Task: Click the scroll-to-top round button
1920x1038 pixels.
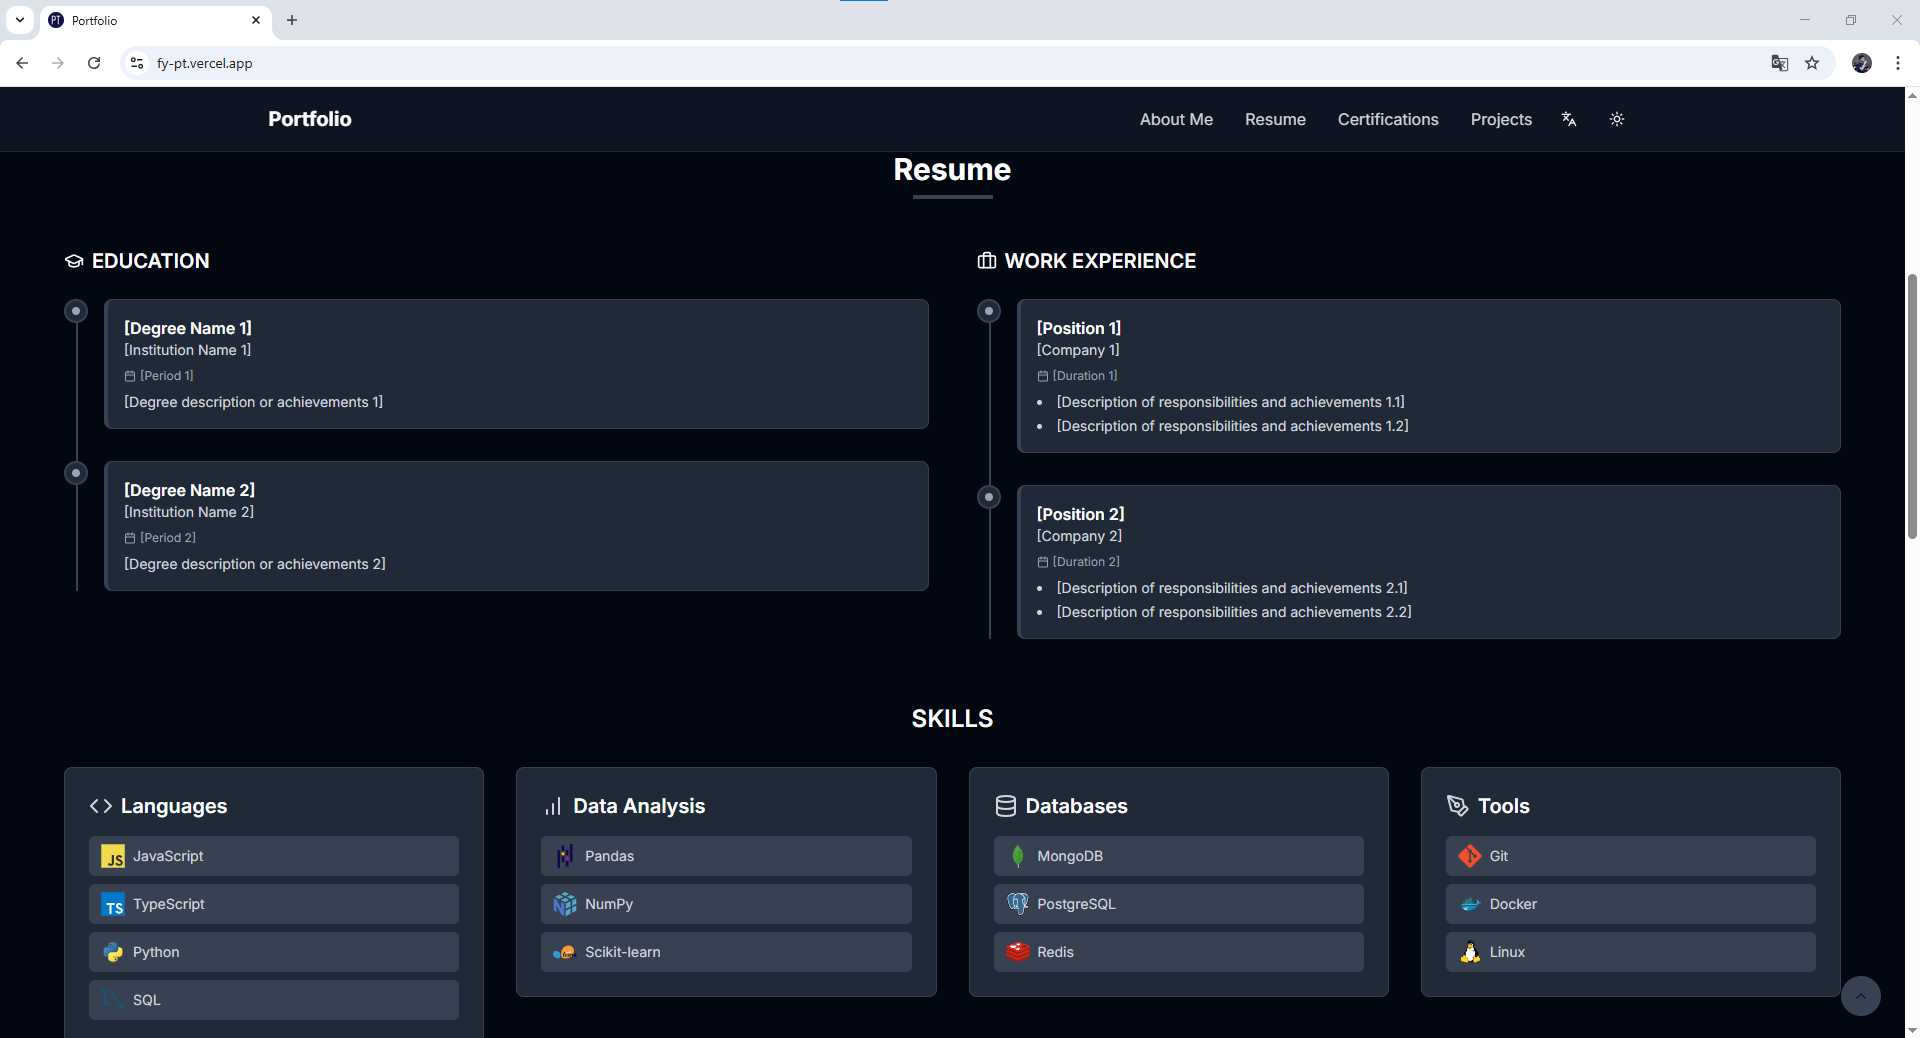Action: click(1861, 996)
